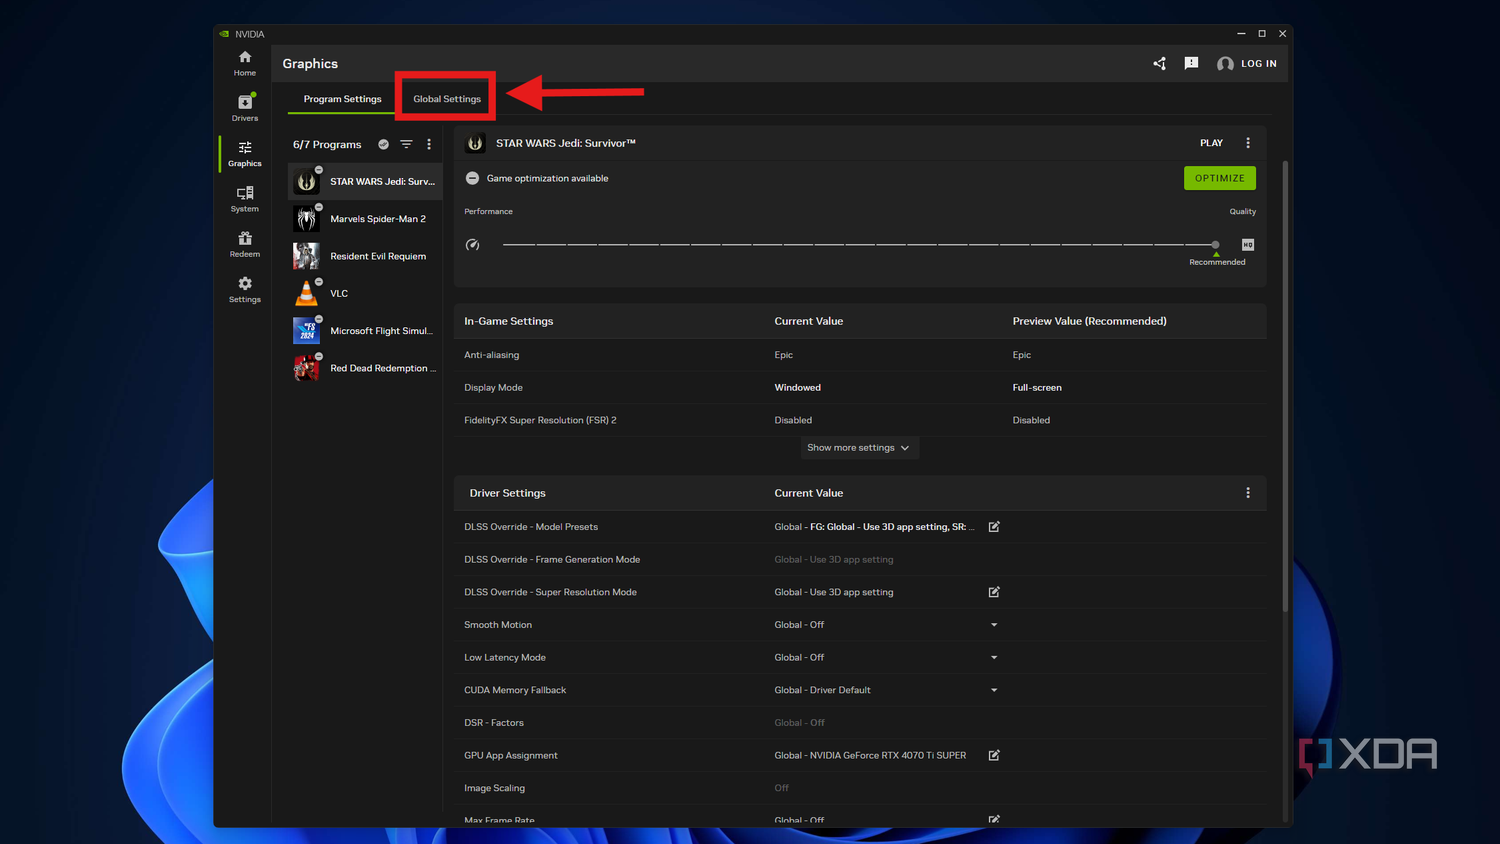Click the game optimization available status icon

point(472,178)
